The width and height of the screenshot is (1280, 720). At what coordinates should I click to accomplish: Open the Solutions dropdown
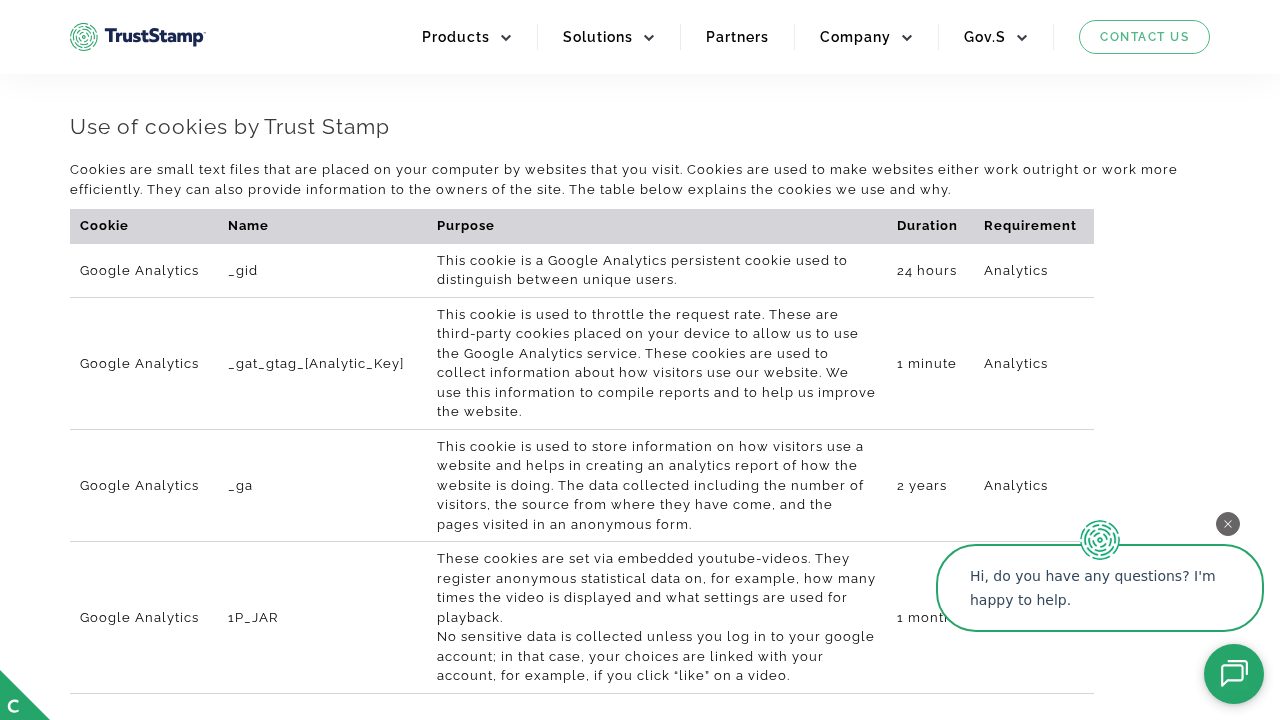597,37
